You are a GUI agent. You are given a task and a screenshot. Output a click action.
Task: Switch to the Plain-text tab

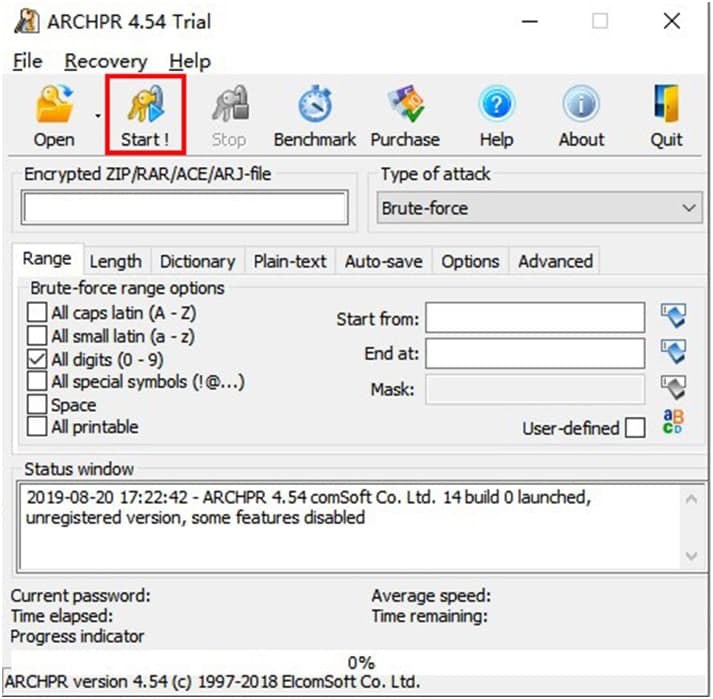click(x=290, y=261)
